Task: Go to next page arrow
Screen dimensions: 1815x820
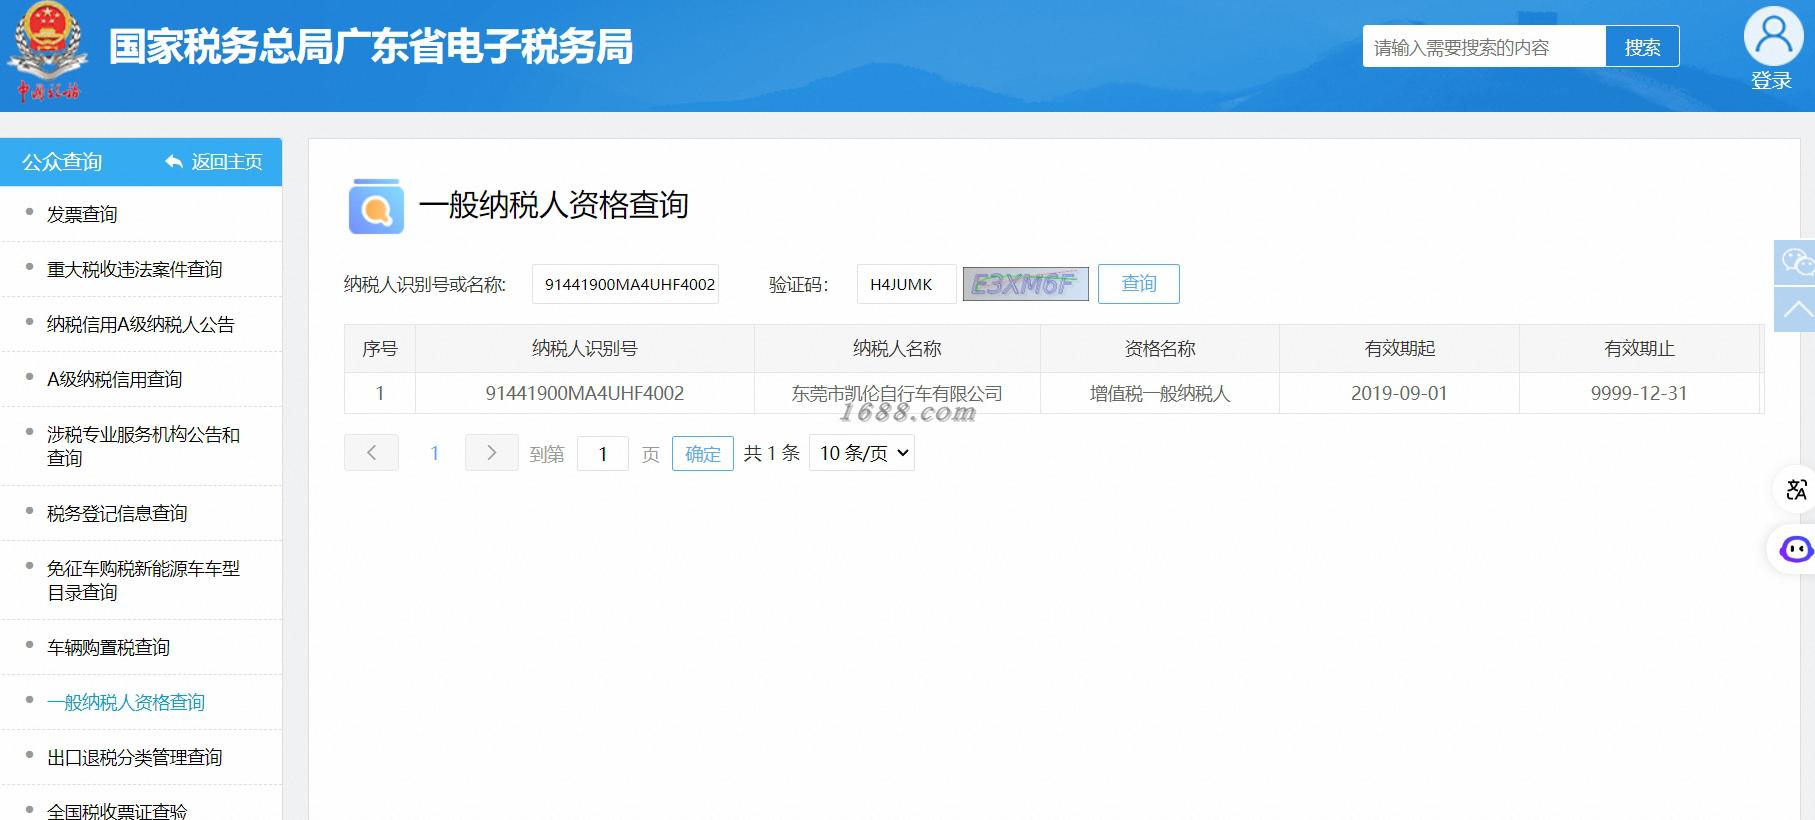Action: tap(491, 453)
